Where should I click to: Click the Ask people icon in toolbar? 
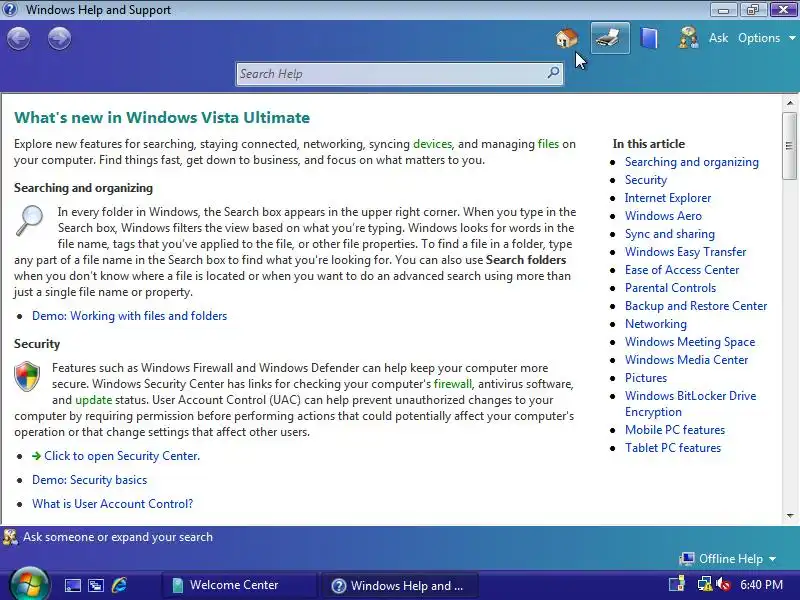688,38
